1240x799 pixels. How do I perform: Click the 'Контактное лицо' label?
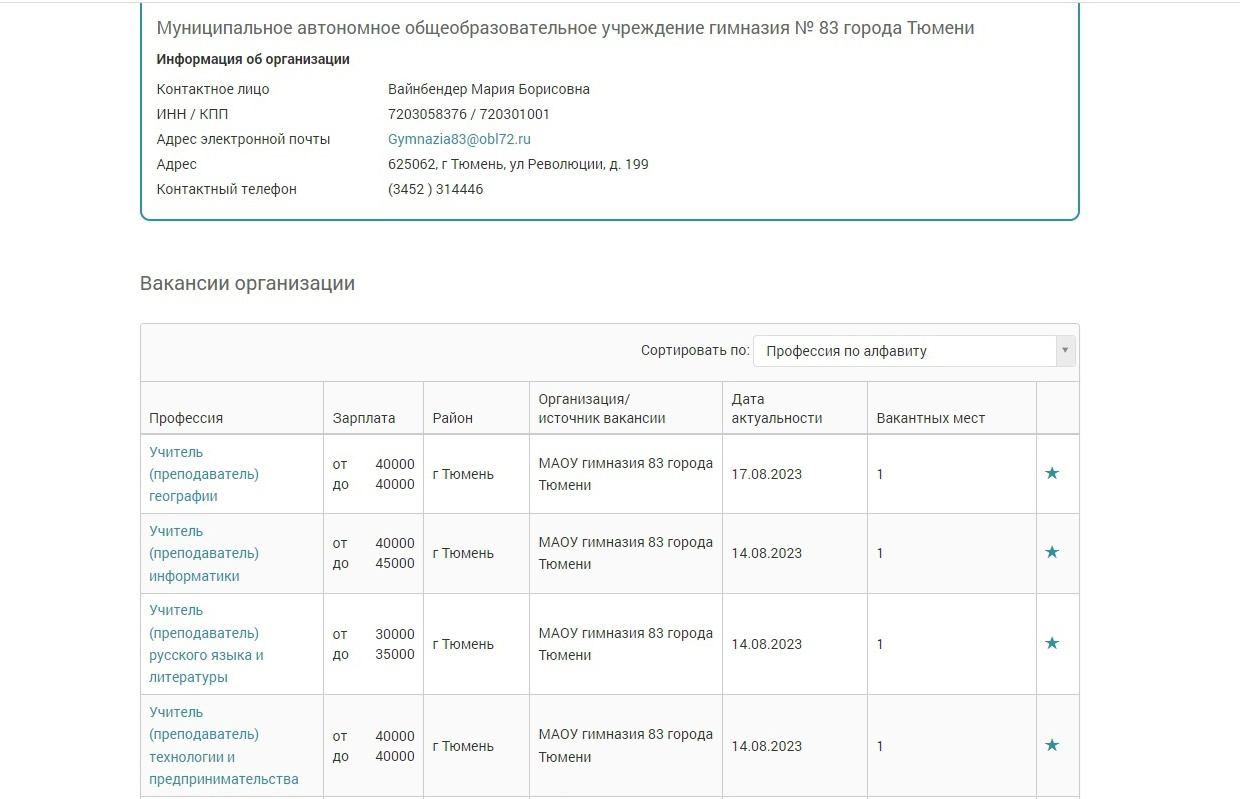pyautogui.click(x=213, y=89)
